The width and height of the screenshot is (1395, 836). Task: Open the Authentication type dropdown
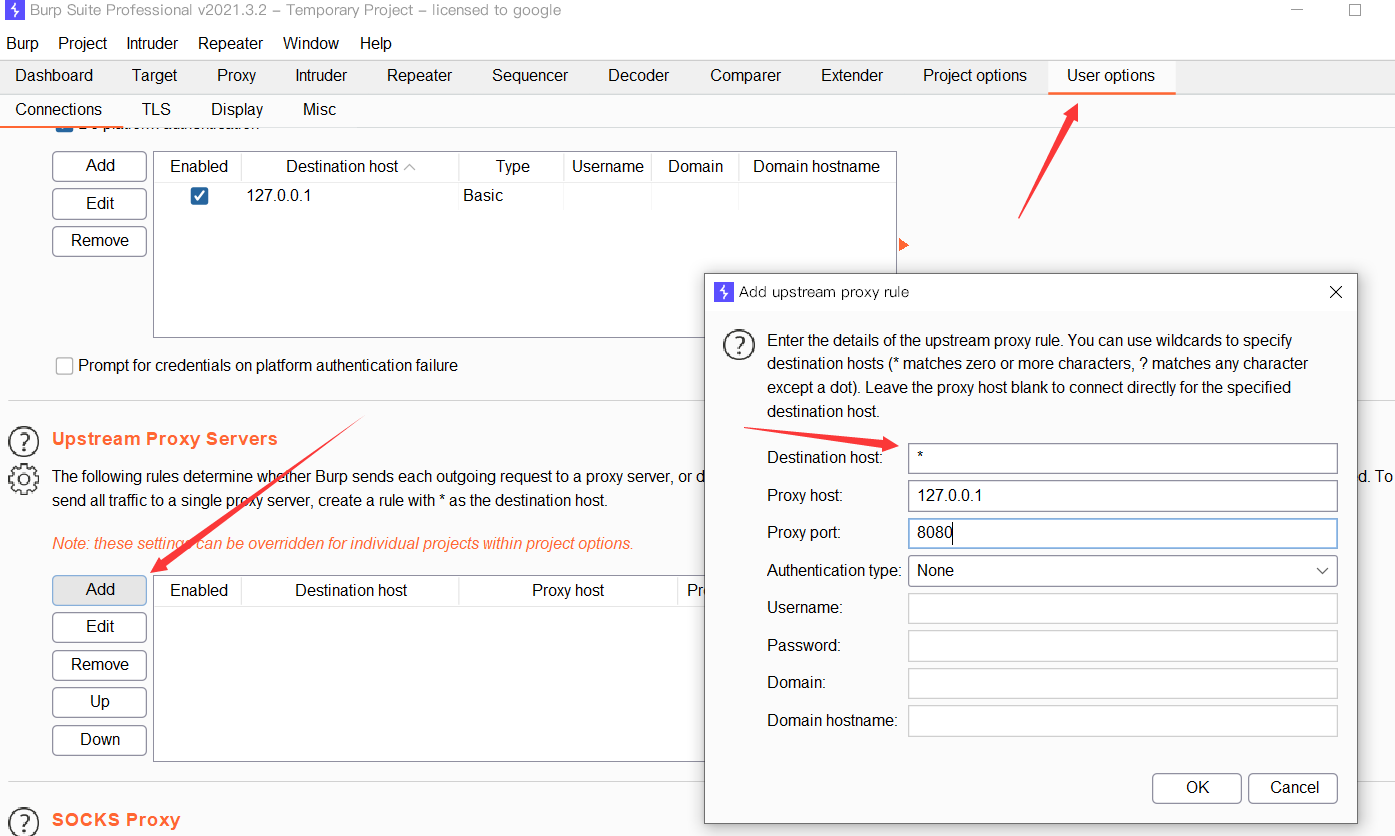point(1122,571)
